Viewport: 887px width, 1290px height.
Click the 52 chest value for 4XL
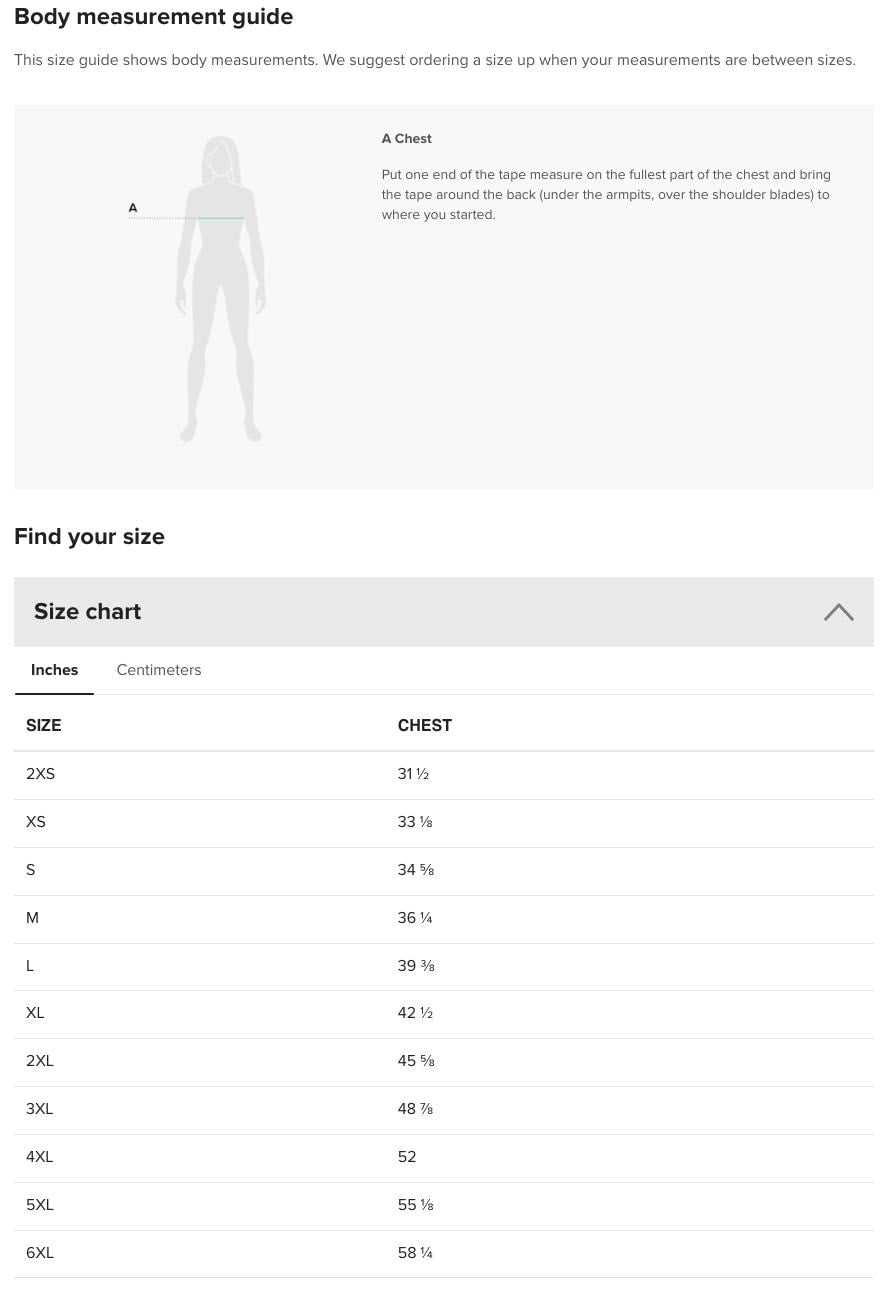(407, 1157)
